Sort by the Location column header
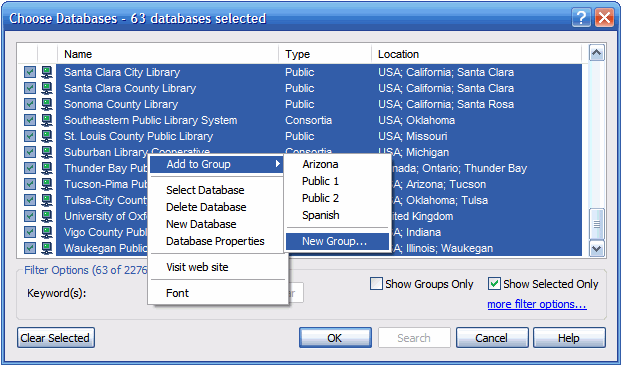 coord(476,54)
